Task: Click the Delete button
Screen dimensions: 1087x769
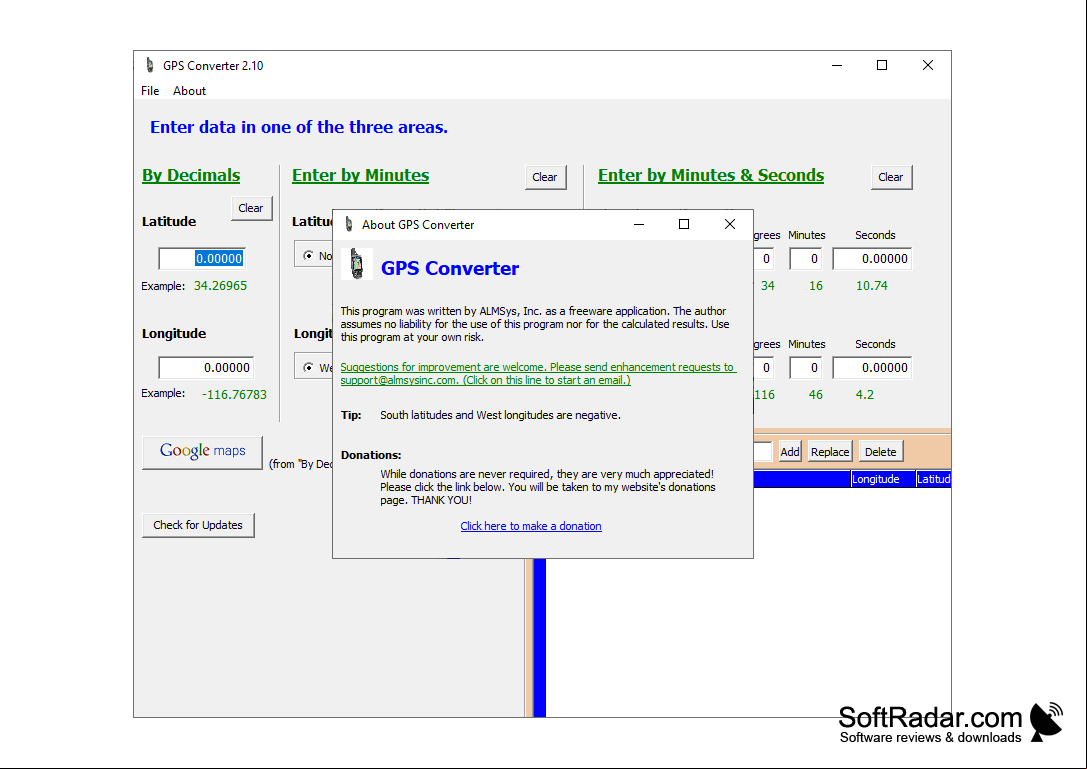Action: [x=881, y=452]
